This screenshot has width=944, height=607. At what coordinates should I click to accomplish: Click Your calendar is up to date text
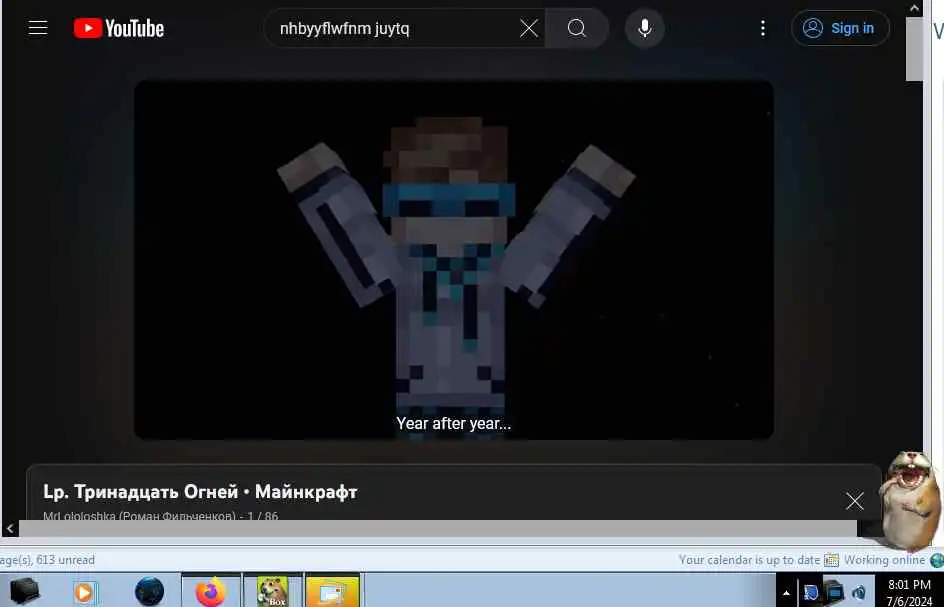click(x=750, y=560)
